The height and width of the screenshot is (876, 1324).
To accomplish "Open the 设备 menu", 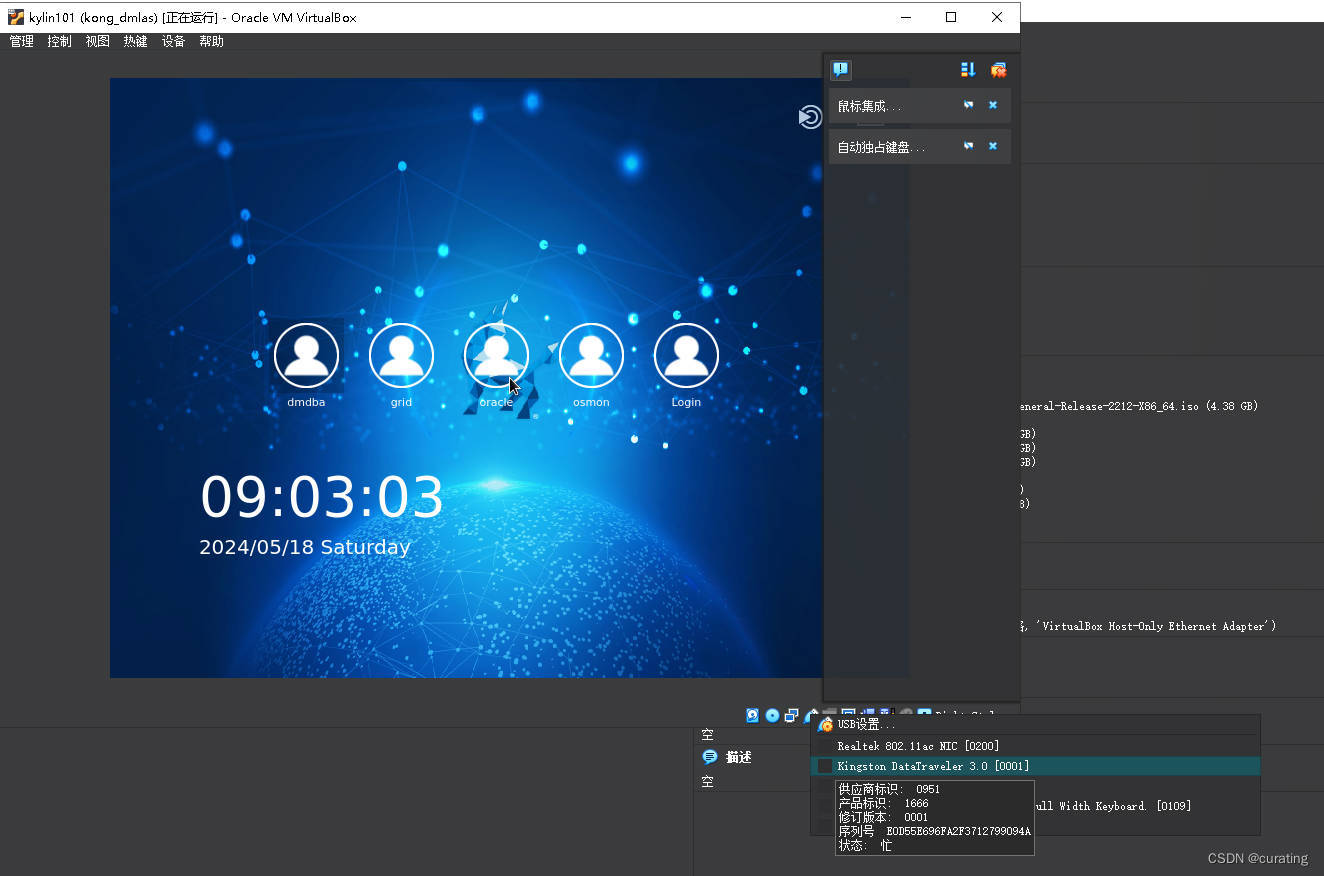I will click(173, 41).
